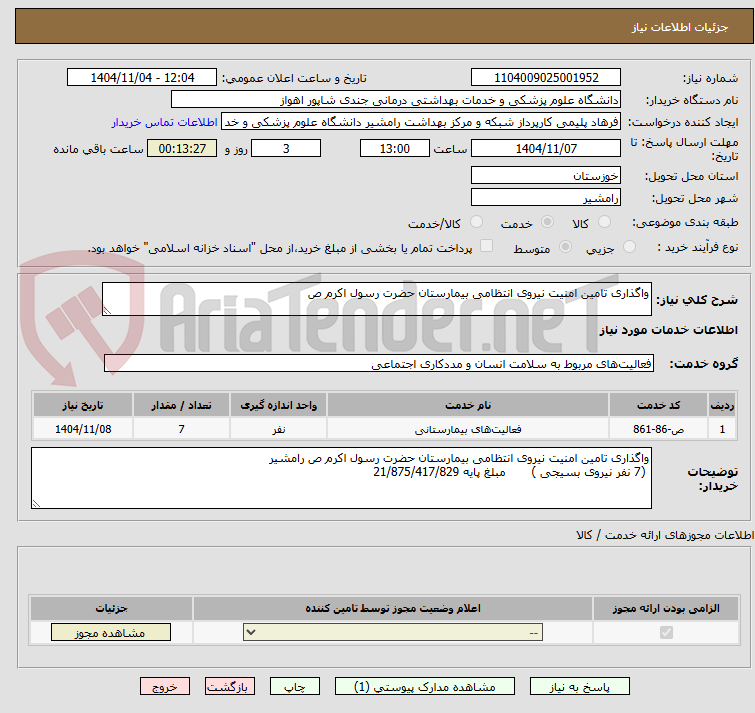Click the کد خدمت column header
Screen dimensions: 755x713
[x=658, y=405]
